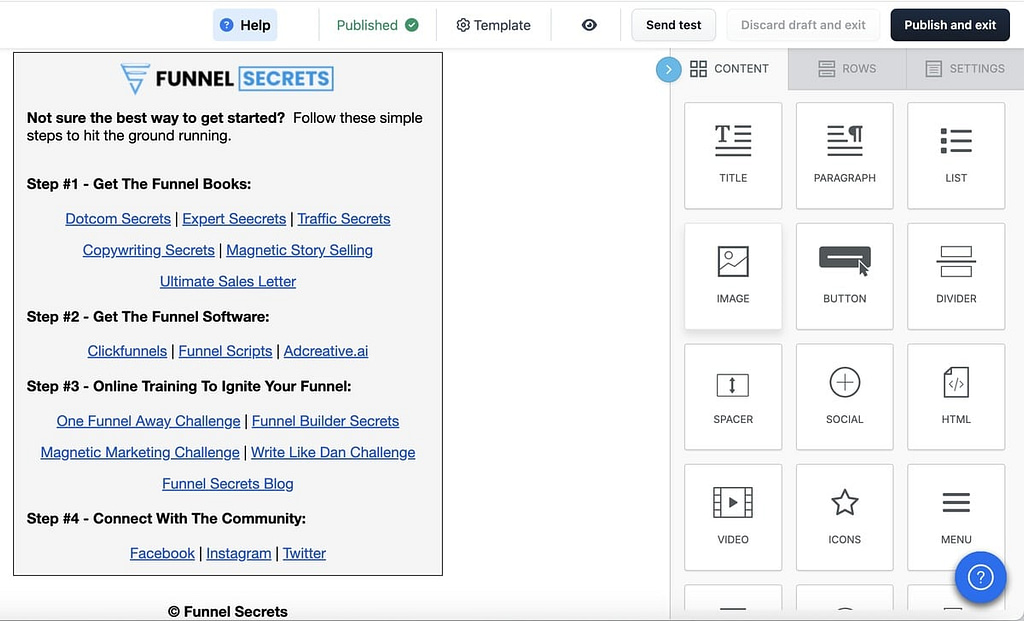Toggle preview with the eye icon
The height and width of the screenshot is (621, 1024).
click(589, 25)
